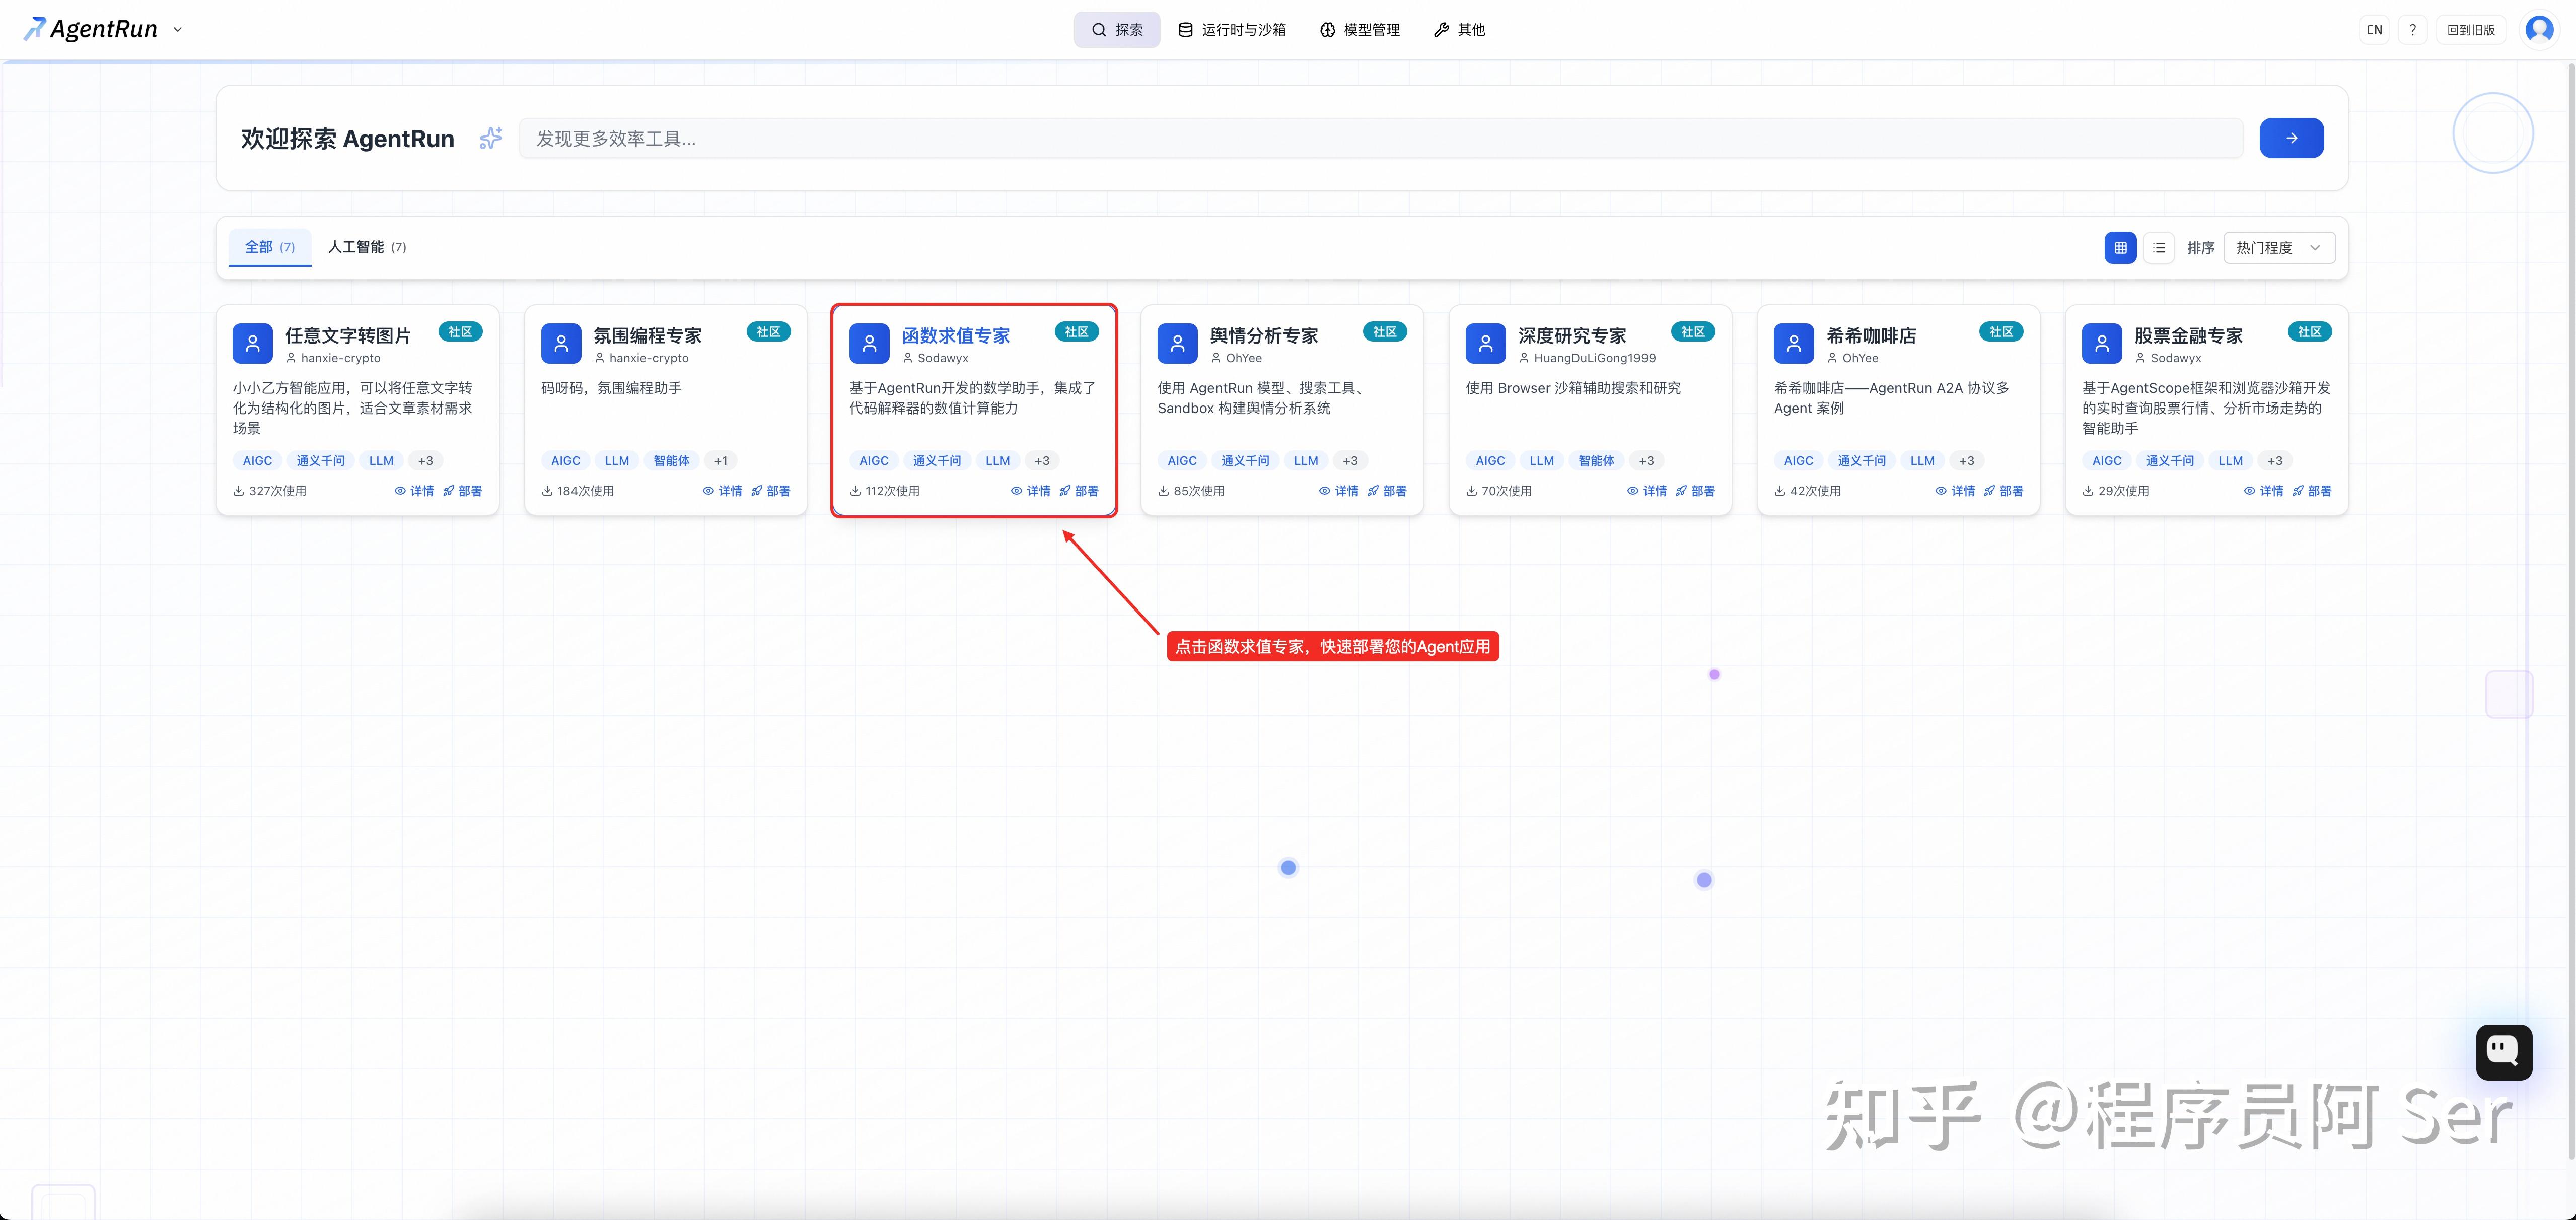Open the 模型管理 menu

pyautogui.click(x=1360, y=30)
